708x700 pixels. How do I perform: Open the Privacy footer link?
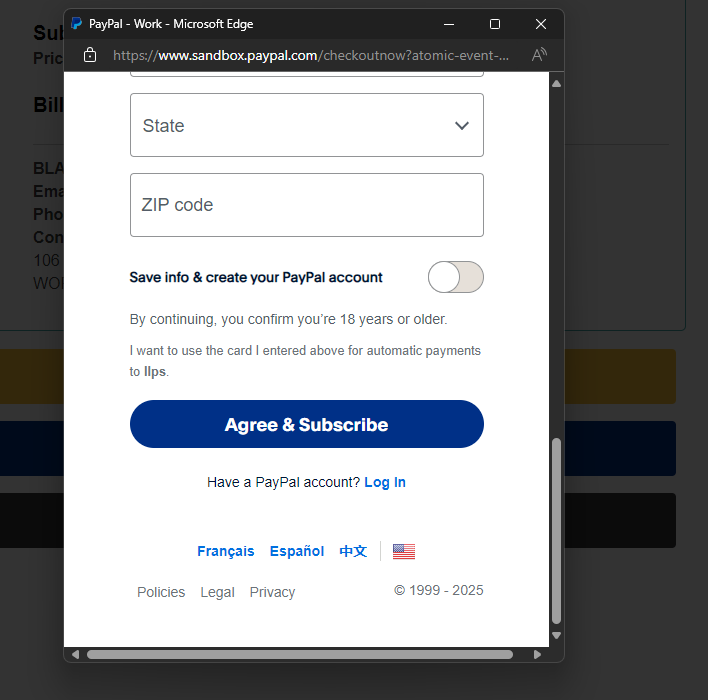(272, 592)
